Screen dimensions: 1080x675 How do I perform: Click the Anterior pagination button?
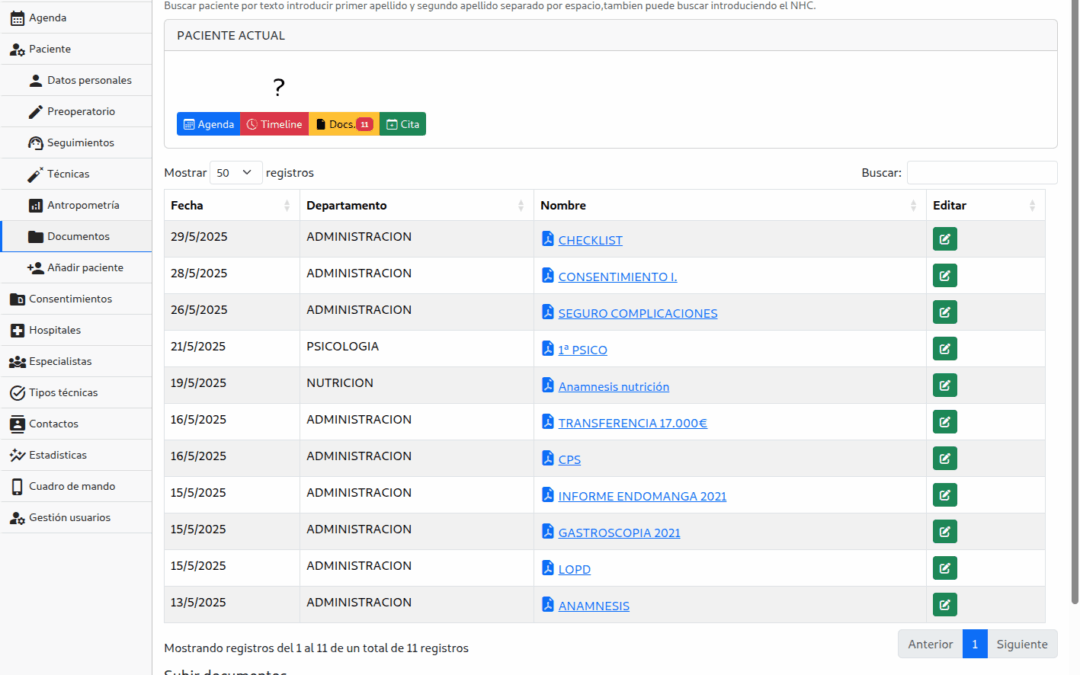tap(930, 644)
